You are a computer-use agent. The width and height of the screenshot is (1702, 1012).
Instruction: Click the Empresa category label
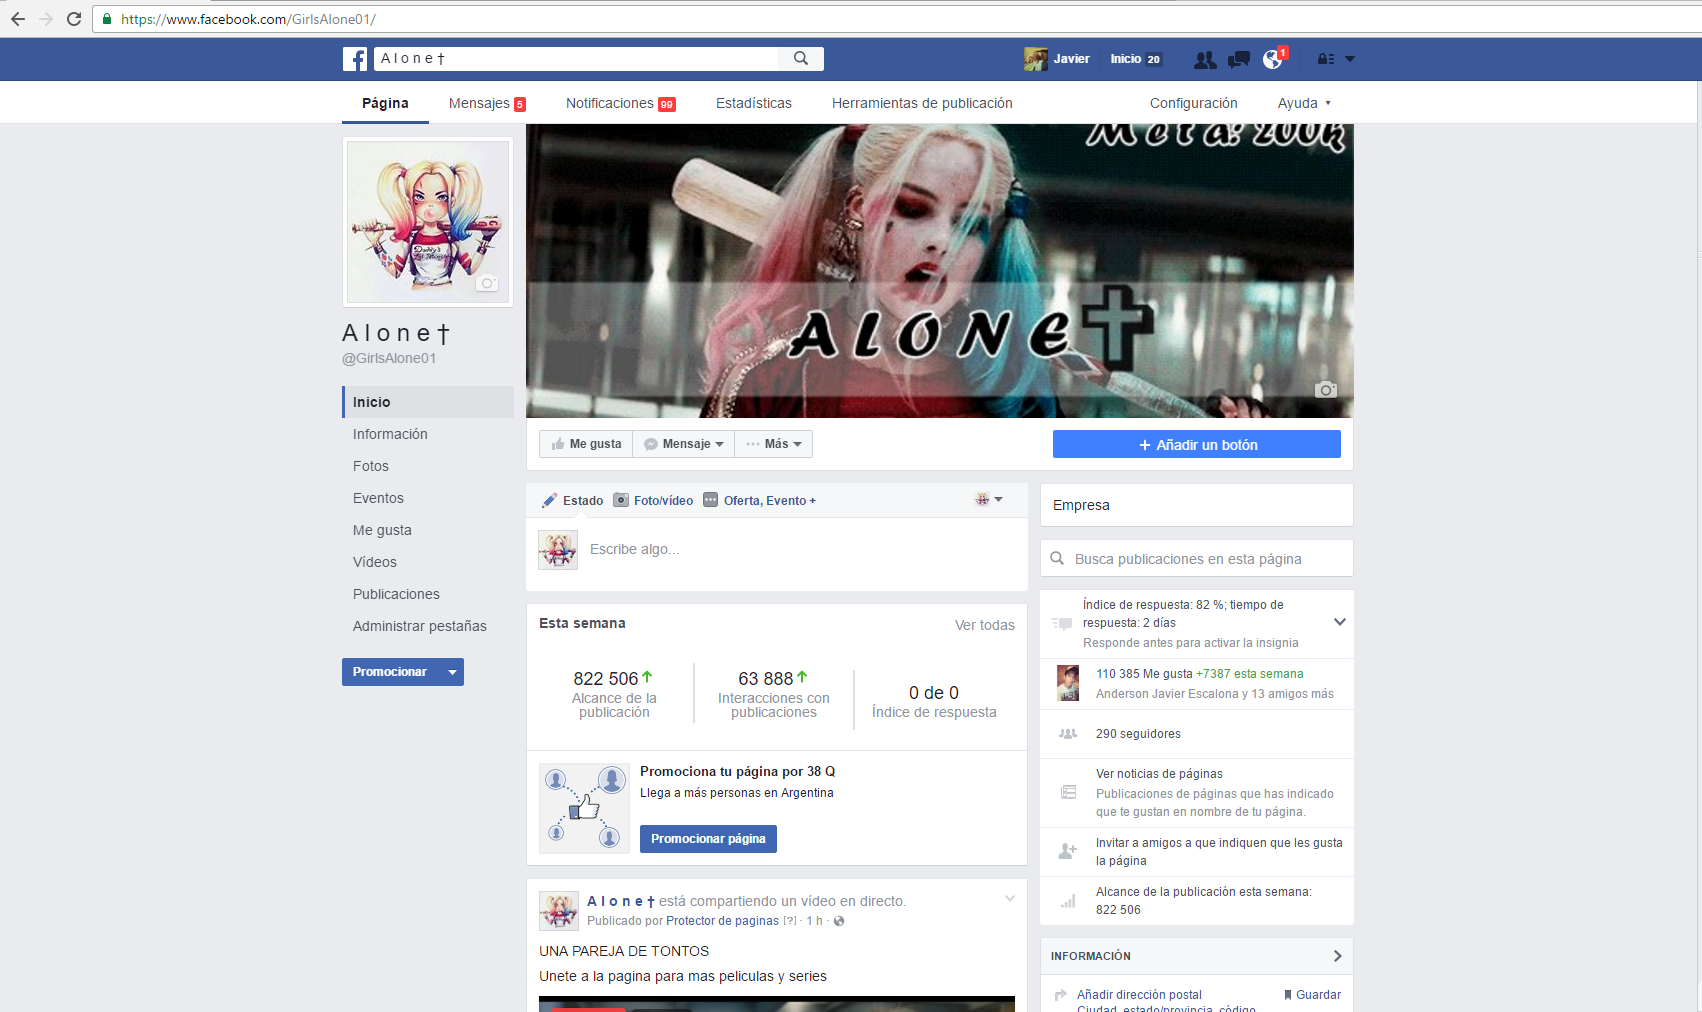[1081, 505]
